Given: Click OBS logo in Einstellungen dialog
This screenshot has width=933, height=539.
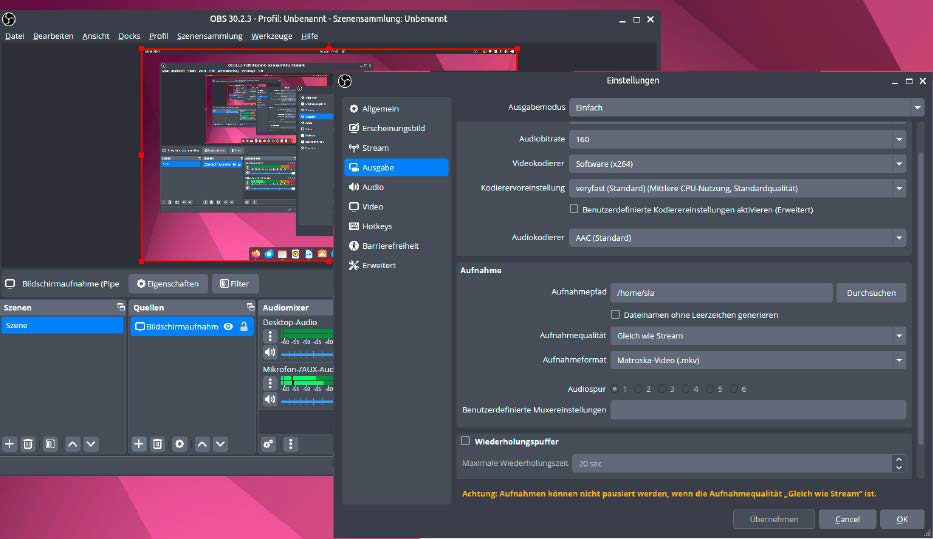Looking at the screenshot, I should coord(345,81).
